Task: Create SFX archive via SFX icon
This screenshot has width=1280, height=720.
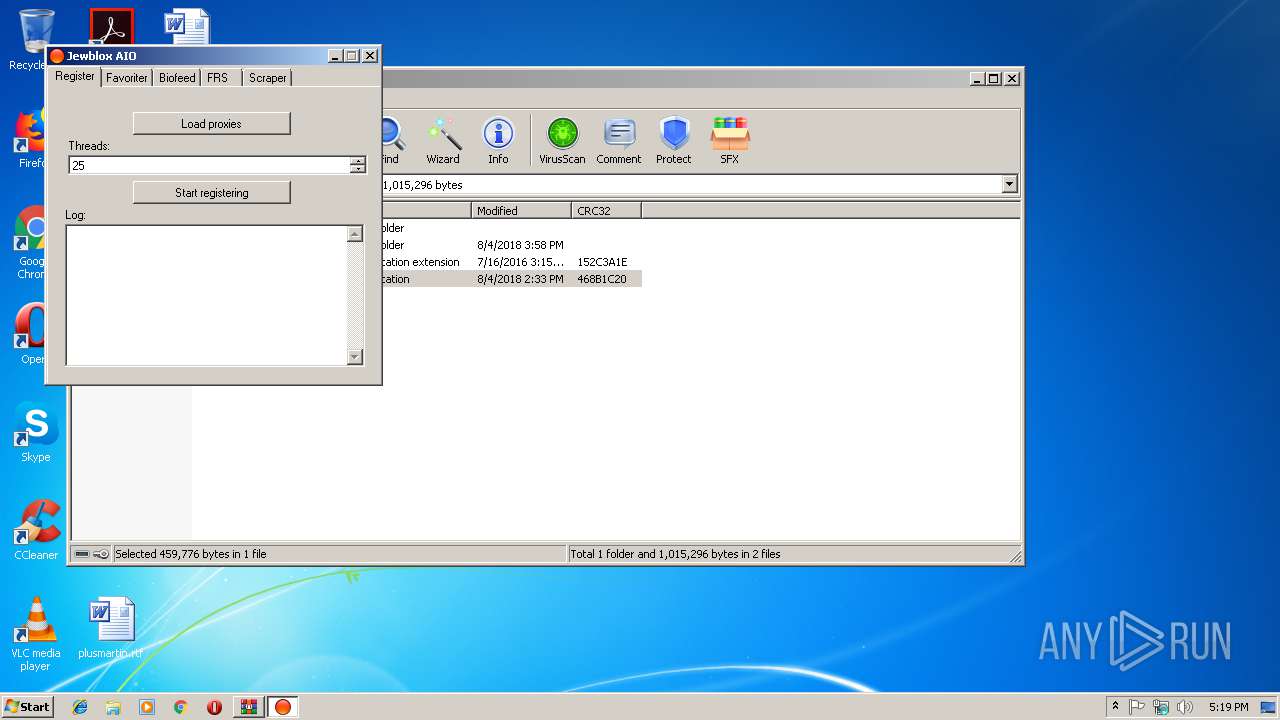Action: pyautogui.click(x=730, y=140)
